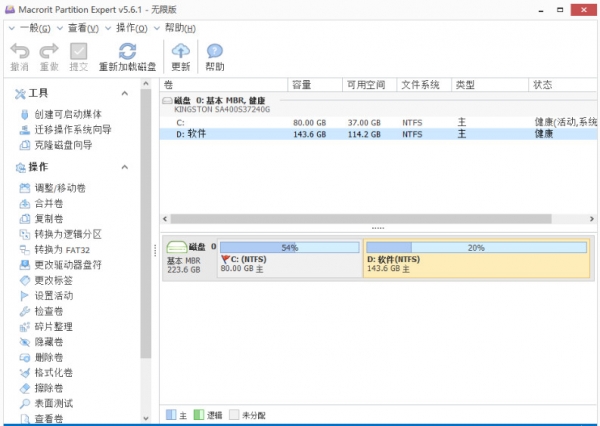Click sidebar scrollbar up arrow

[x=146, y=83]
